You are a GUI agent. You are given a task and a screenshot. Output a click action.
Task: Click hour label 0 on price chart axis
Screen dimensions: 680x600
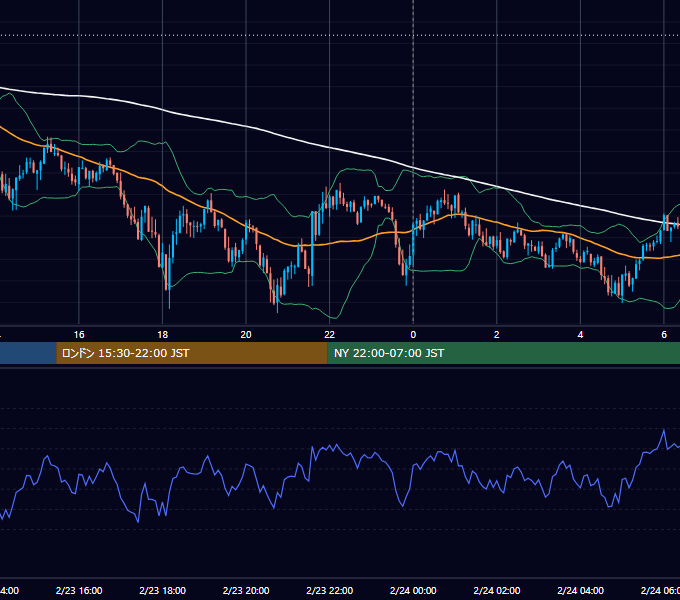[x=413, y=335]
